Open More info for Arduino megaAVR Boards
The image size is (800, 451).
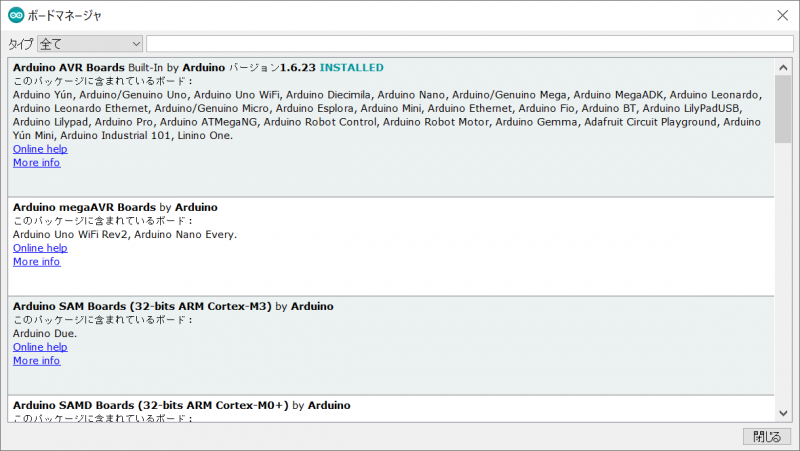click(x=36, y=262)
